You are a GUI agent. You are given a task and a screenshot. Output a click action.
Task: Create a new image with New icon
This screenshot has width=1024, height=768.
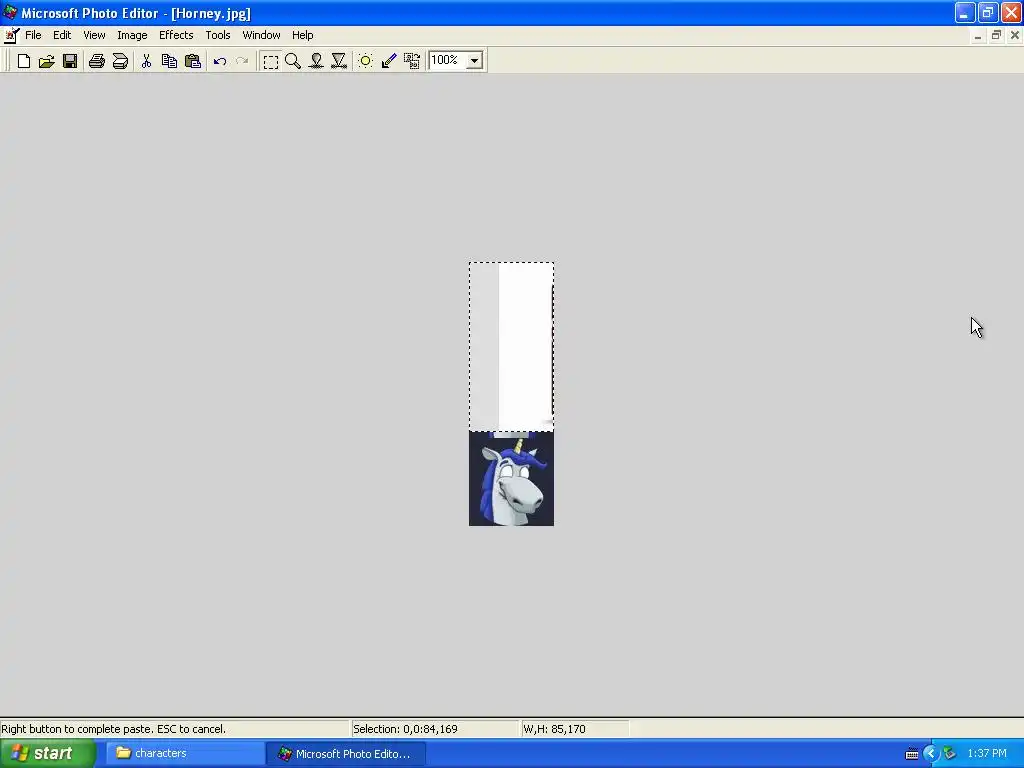24,61
